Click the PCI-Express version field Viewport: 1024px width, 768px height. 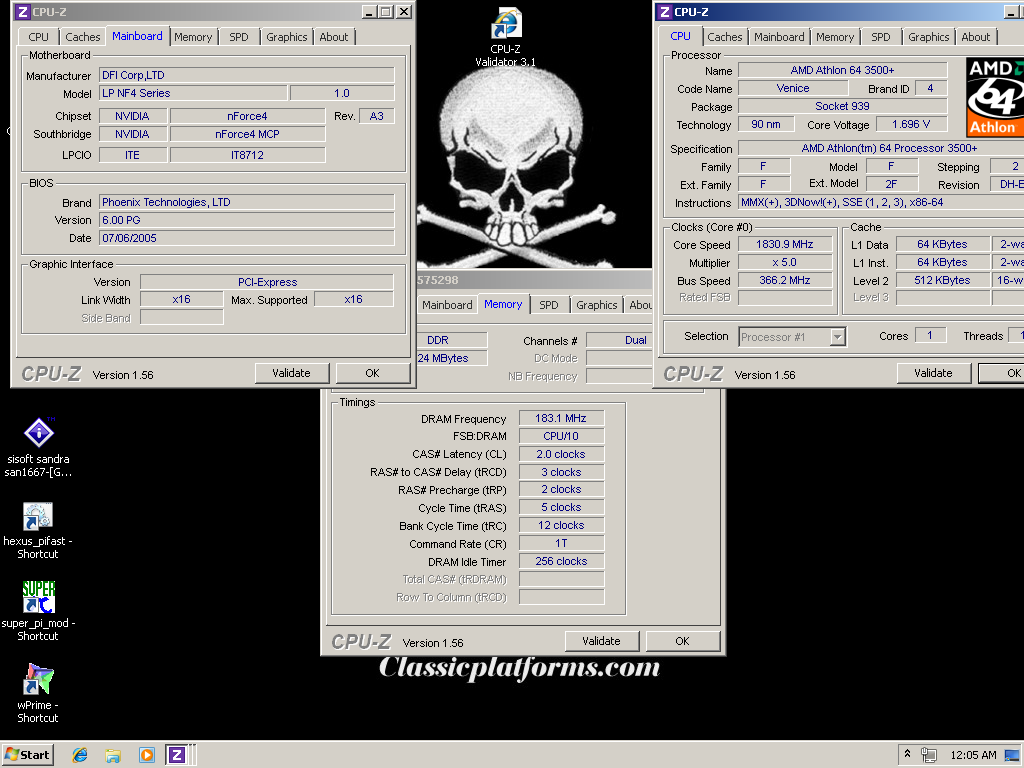pos(267,282)
